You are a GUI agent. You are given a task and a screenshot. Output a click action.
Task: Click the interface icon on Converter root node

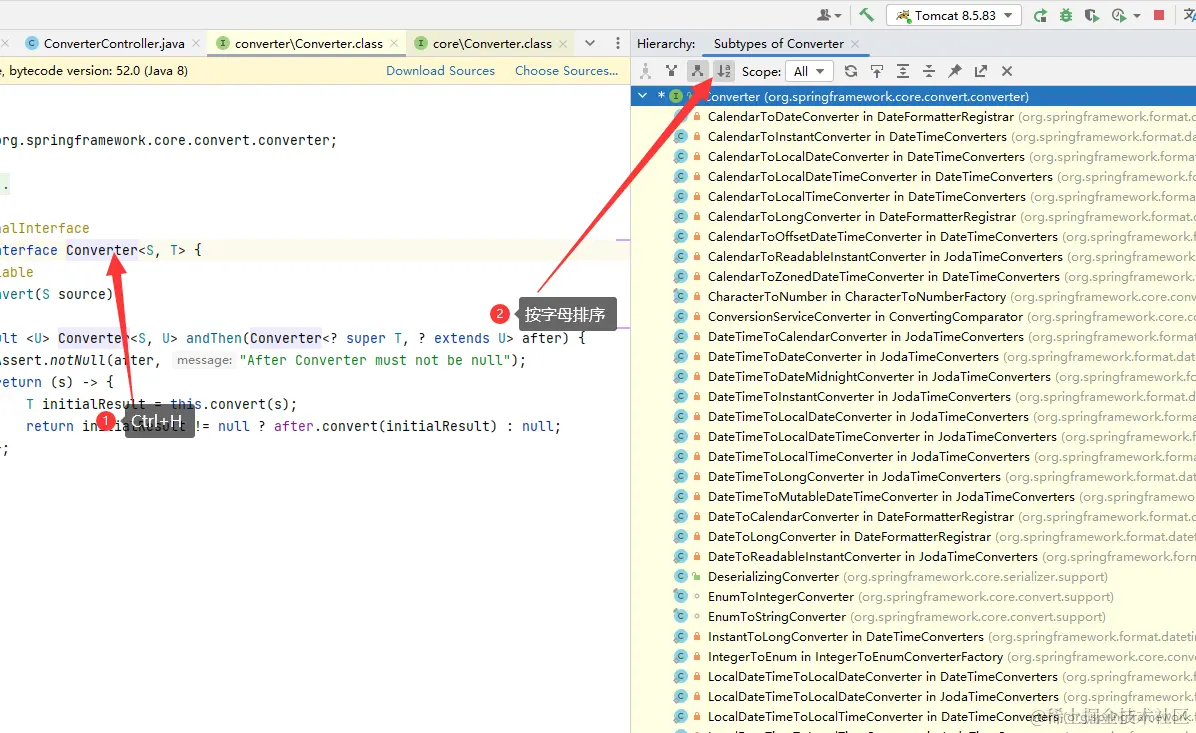pos(676,96)
